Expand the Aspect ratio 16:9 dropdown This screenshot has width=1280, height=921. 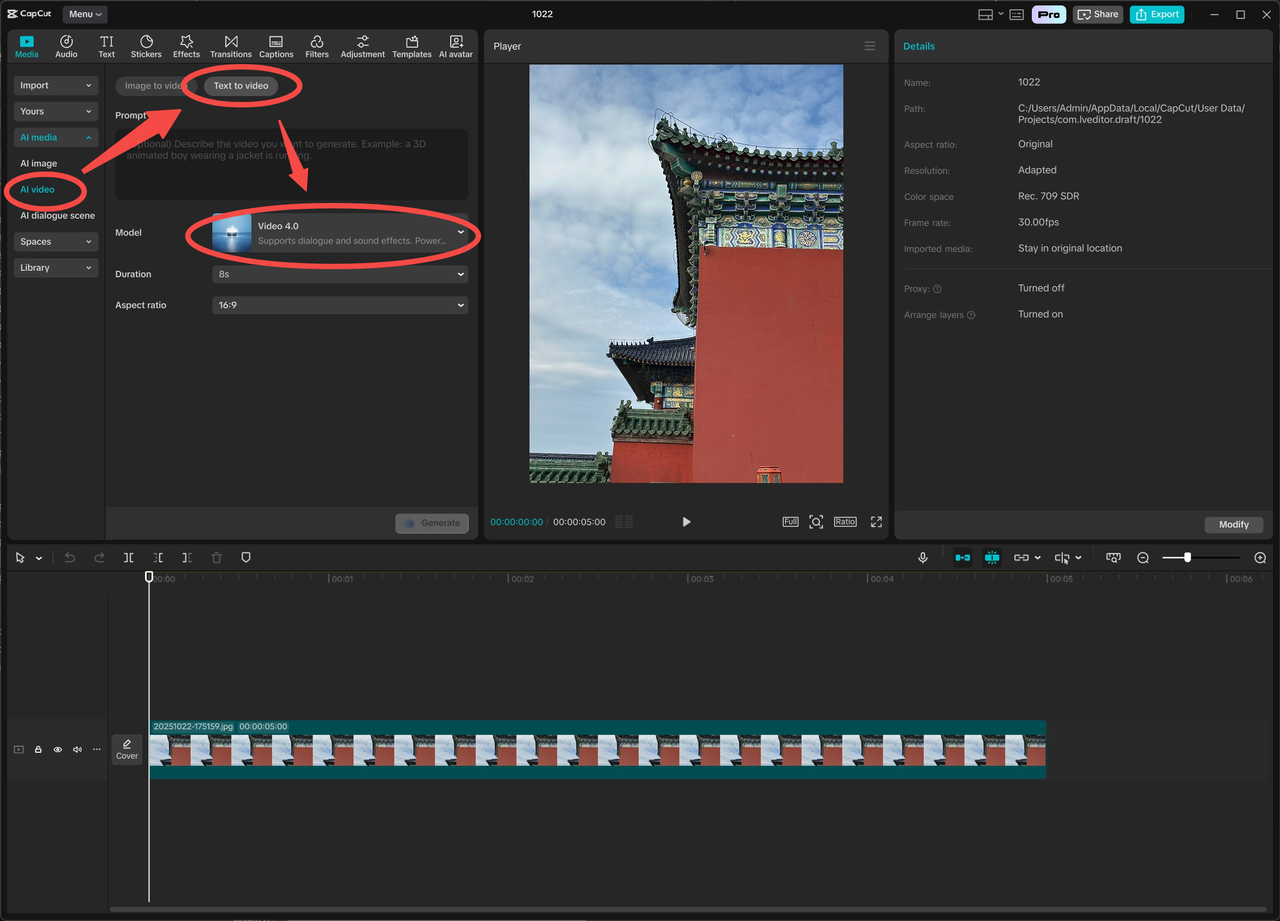click(x=340, y=304)
